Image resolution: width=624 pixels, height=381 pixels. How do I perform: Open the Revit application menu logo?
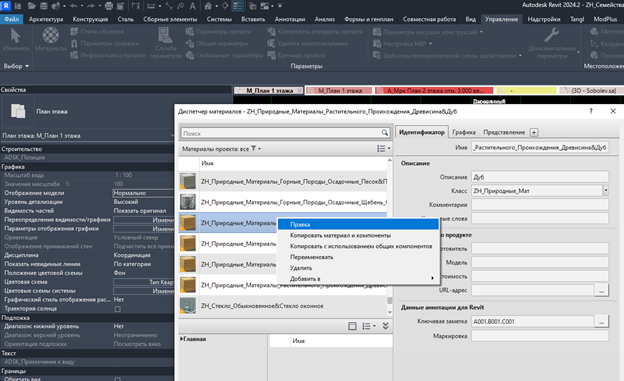tap(6, 6)
